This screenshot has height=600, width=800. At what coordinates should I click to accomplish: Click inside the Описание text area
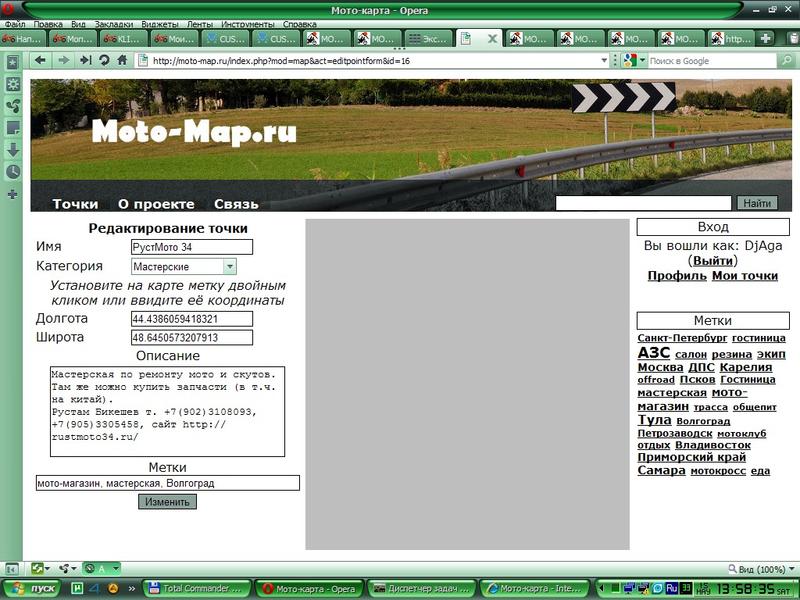pyautogui.click(x=167, y=411)
